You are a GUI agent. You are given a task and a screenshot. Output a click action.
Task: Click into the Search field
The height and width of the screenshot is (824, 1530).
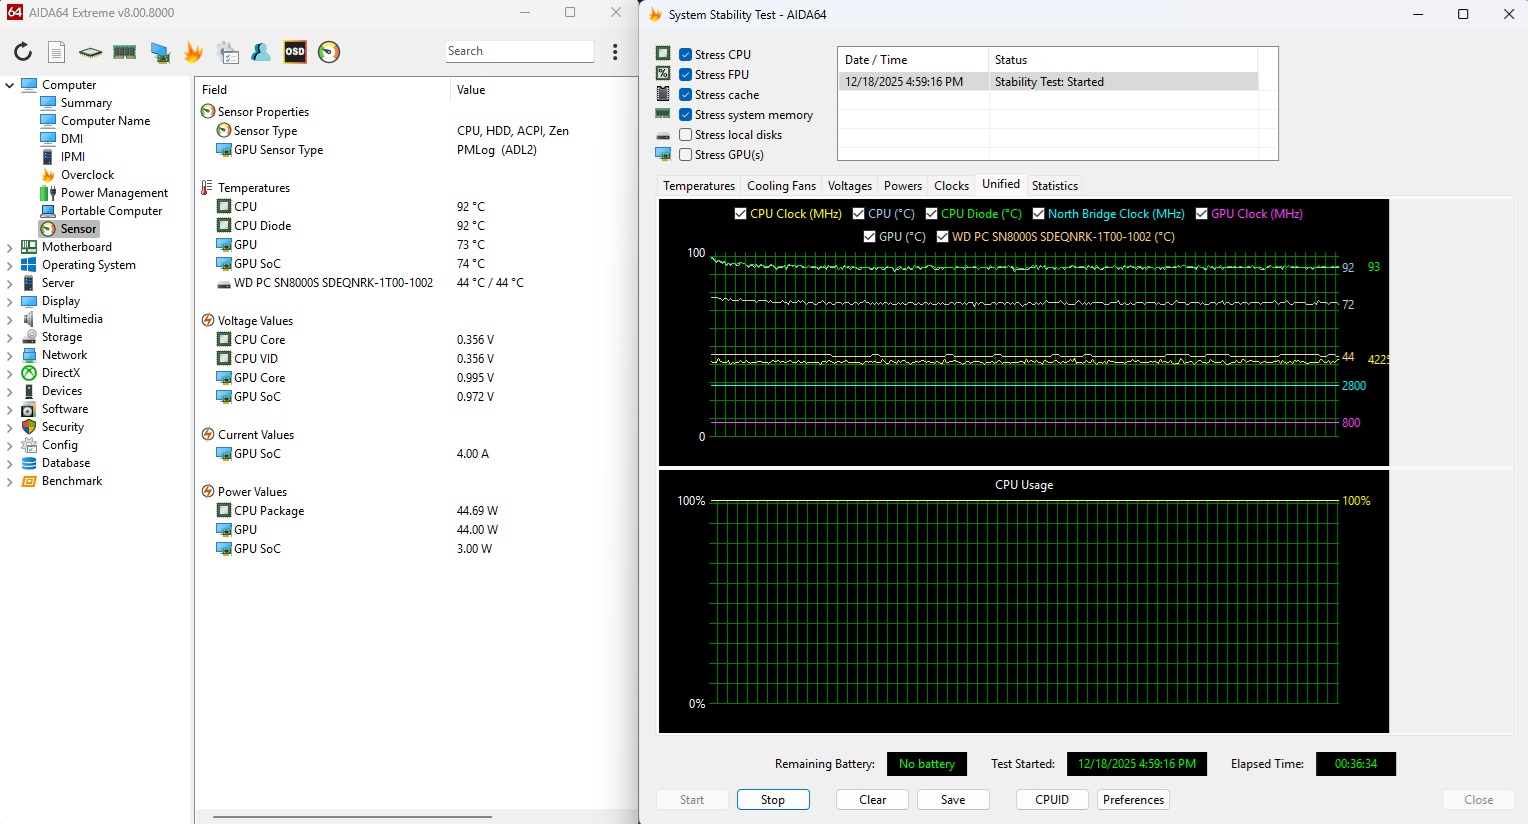518,51
